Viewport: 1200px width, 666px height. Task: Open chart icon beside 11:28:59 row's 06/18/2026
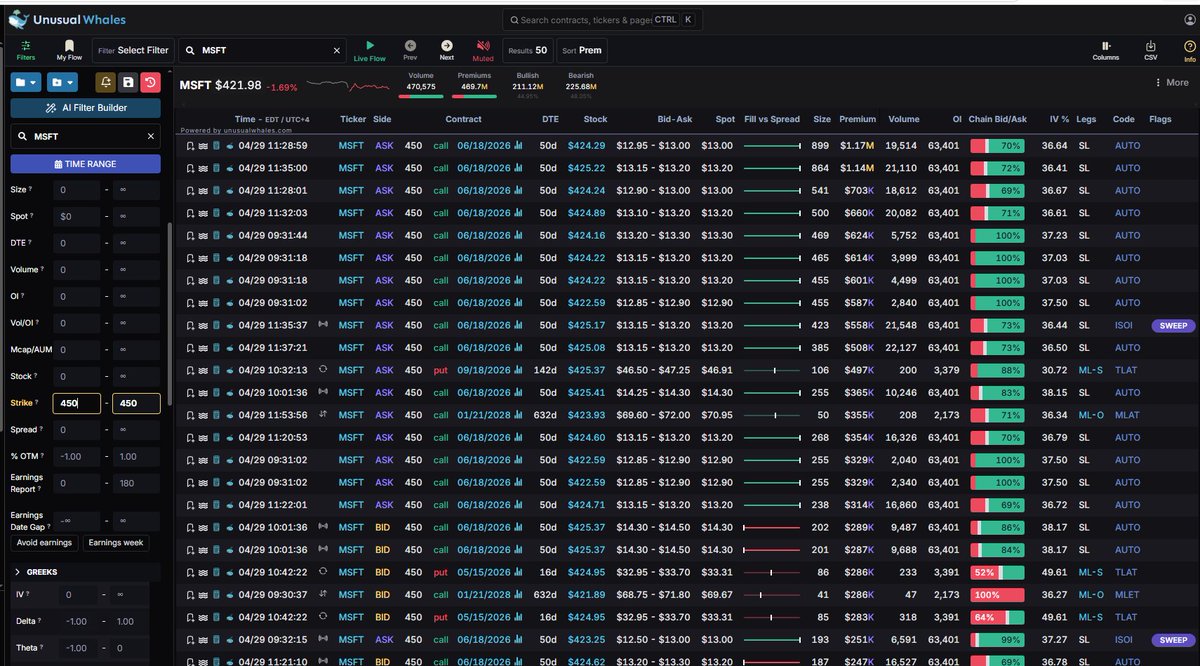518,145
